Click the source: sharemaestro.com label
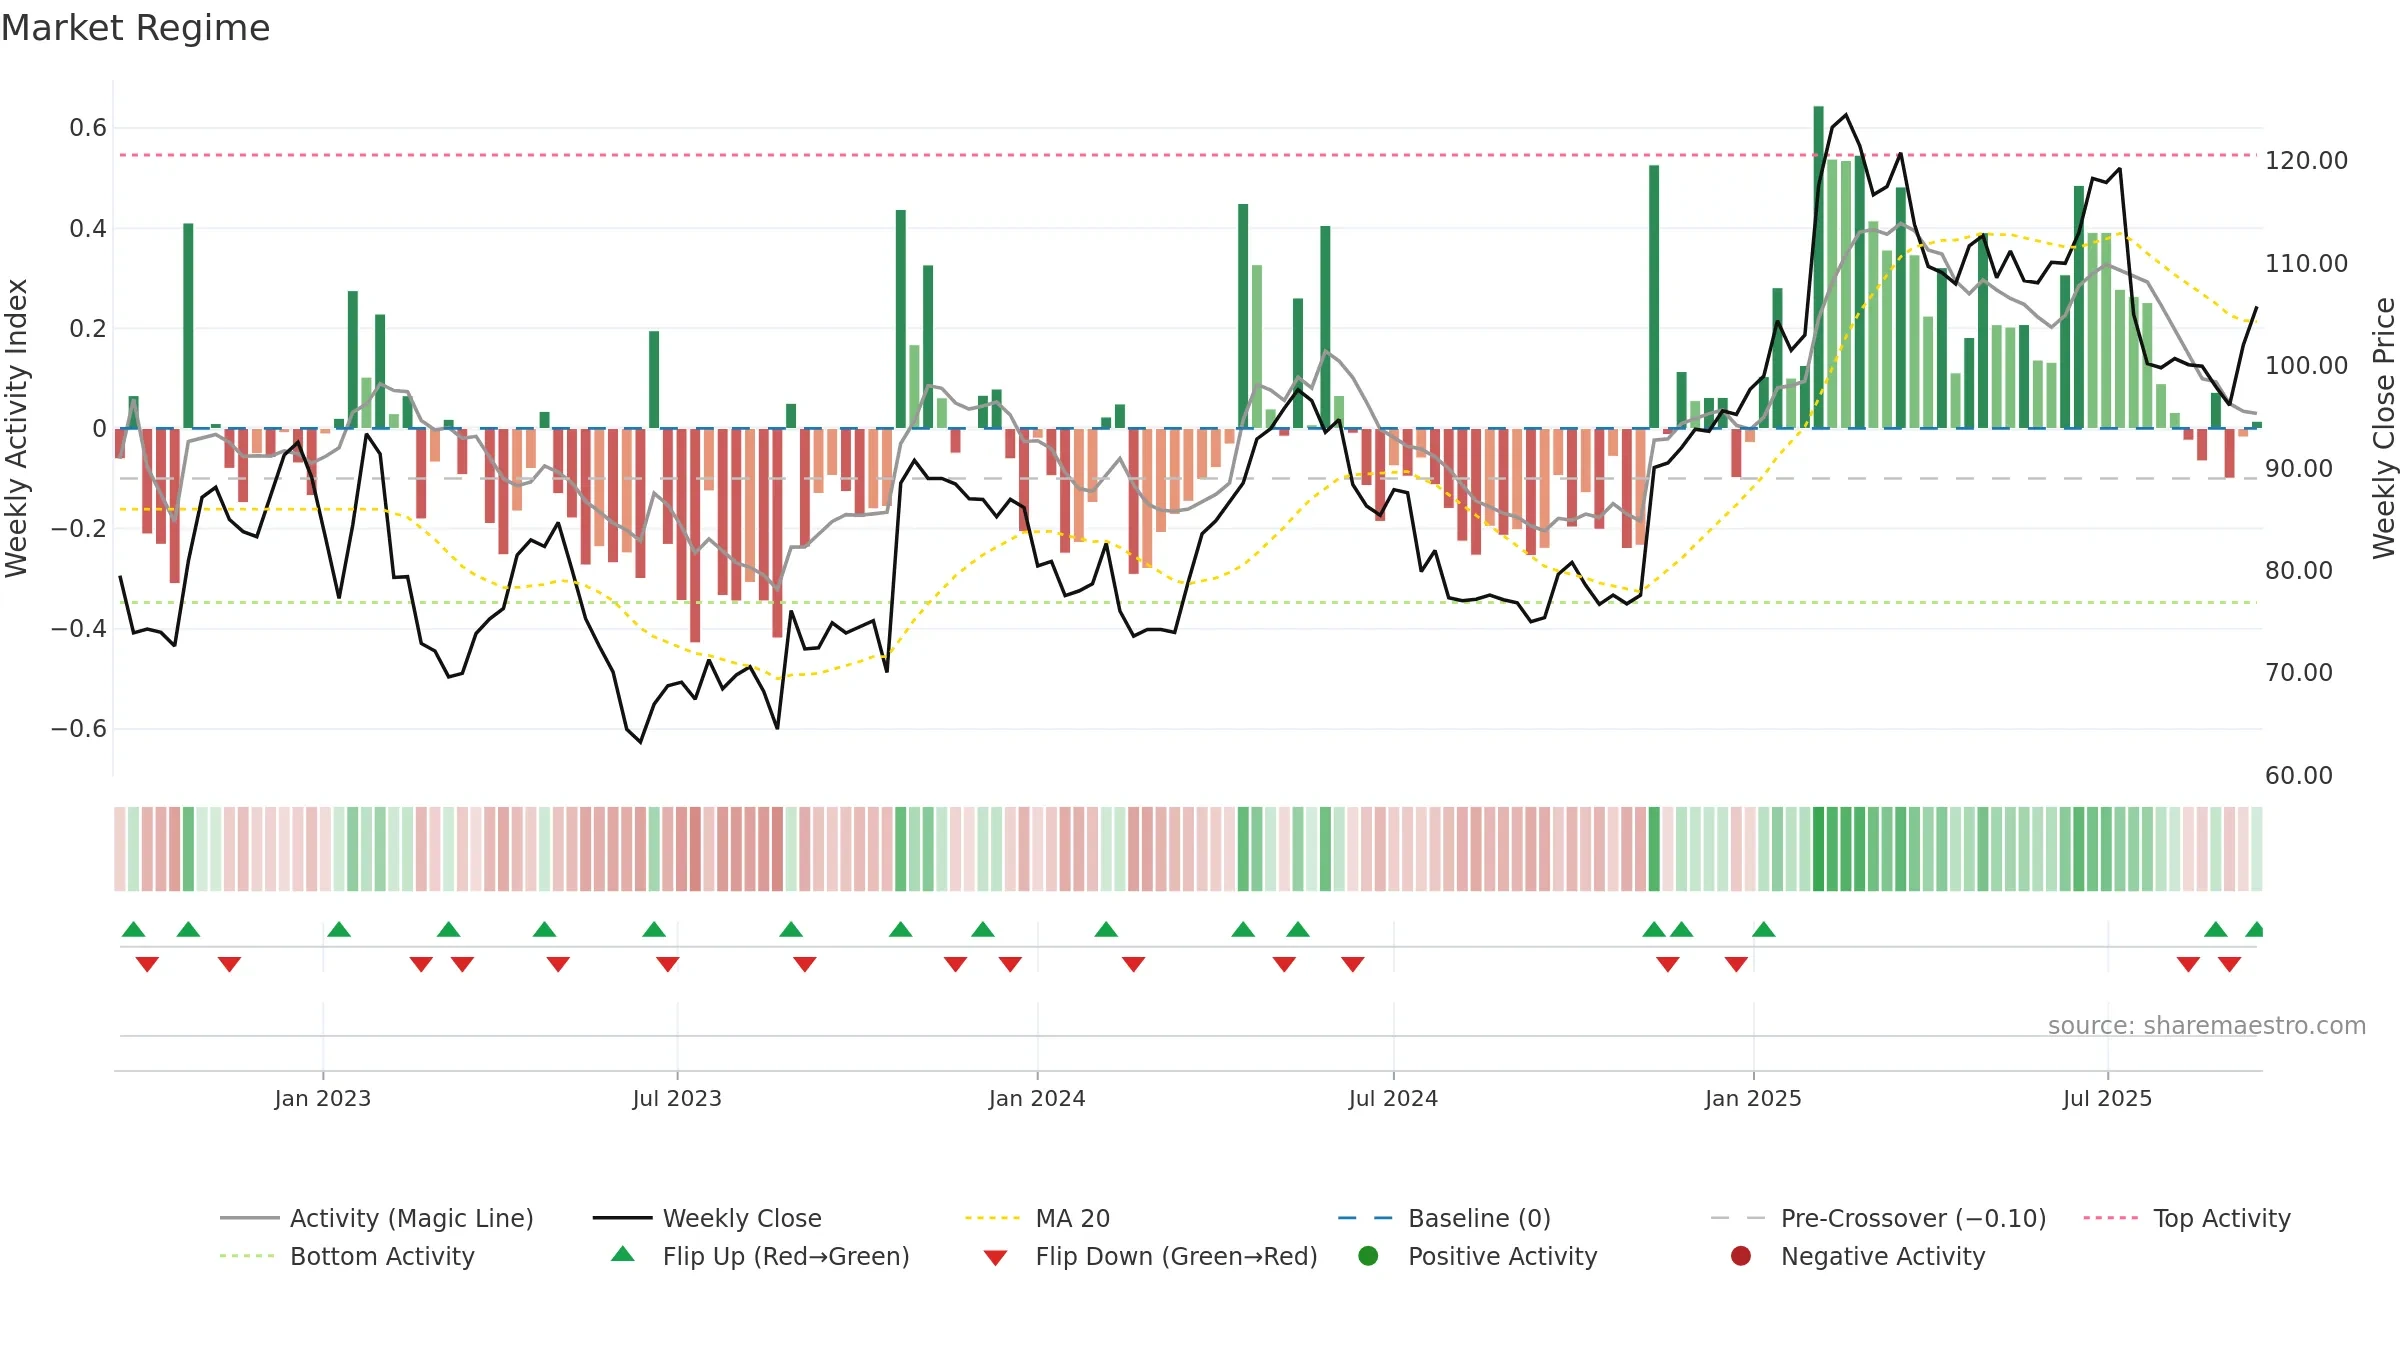The height and width of the screenshot is (1350, 2400). pos(2207,1025)
